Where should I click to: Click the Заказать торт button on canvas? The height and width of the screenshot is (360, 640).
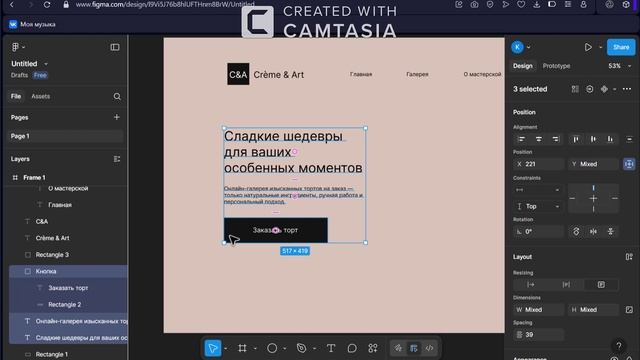(x=276, y=230)
